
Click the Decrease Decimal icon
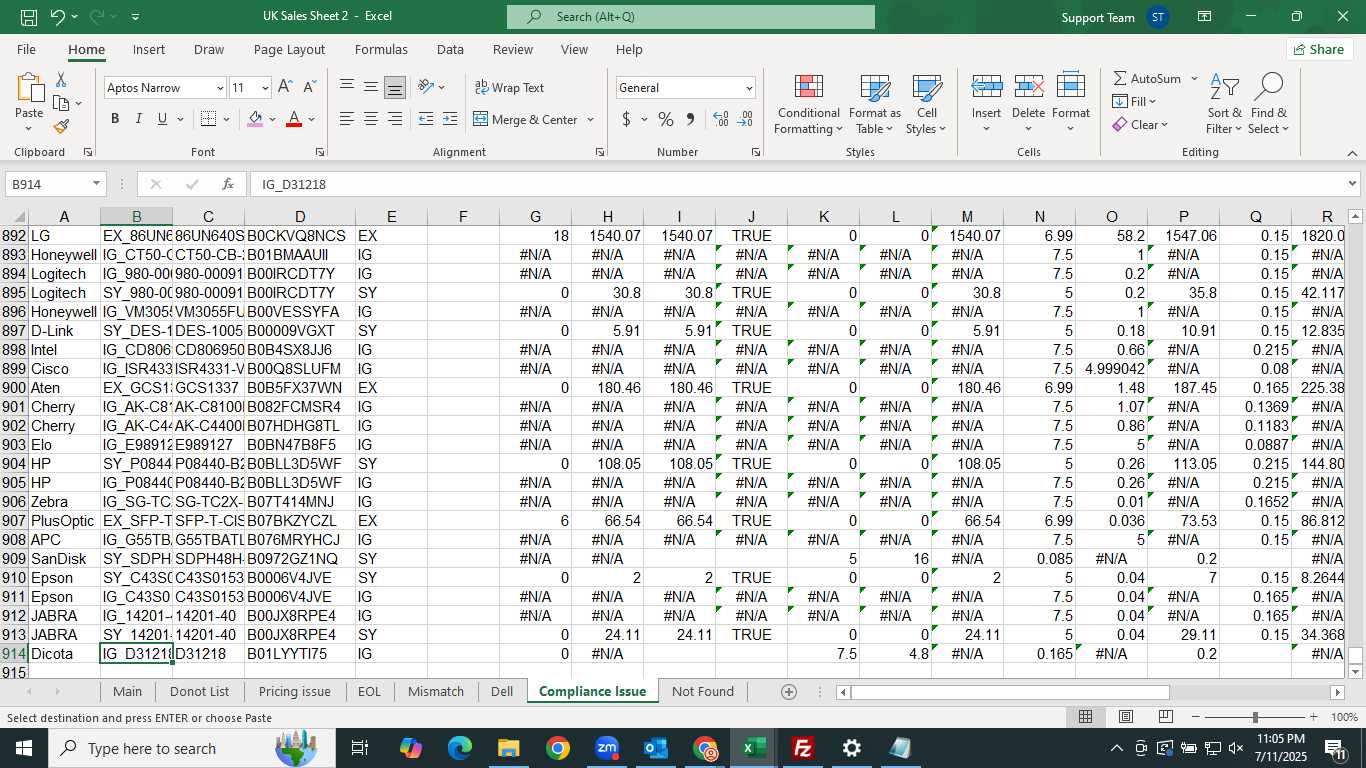745,119
